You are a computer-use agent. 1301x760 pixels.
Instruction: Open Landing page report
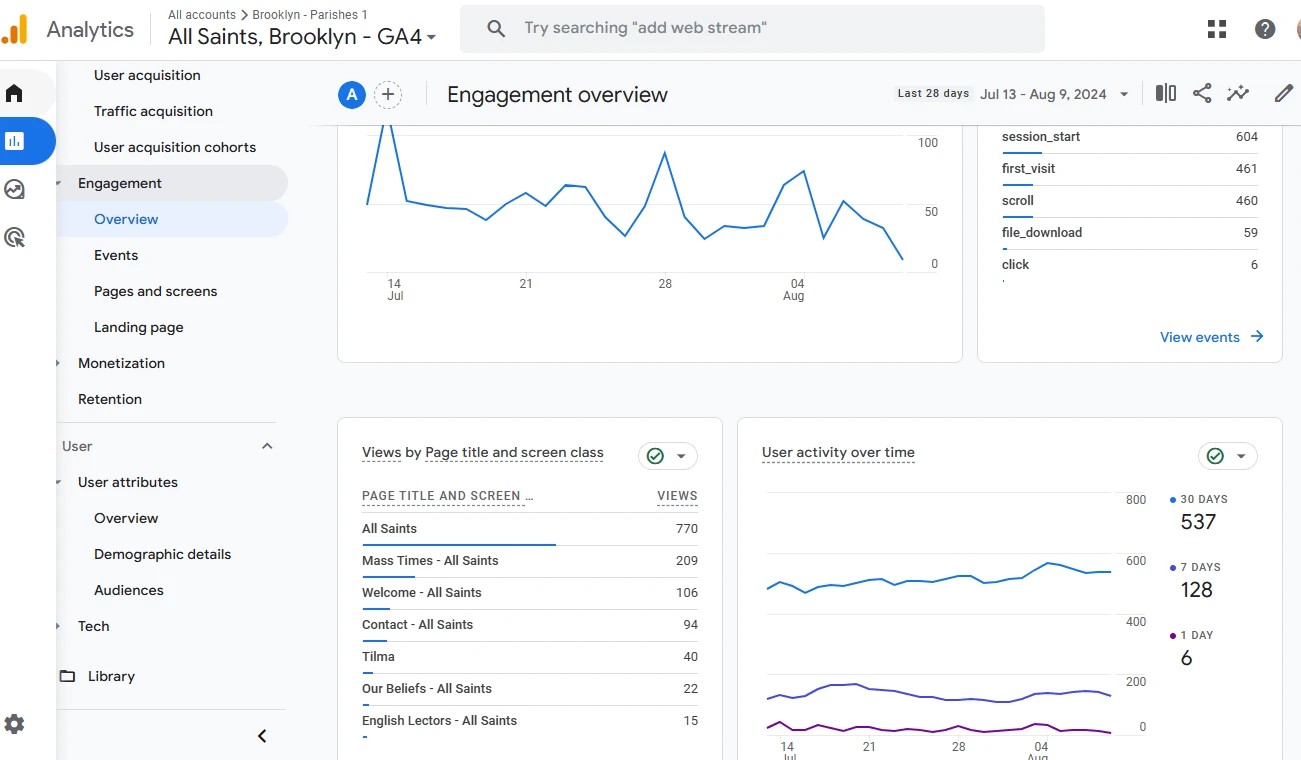click(138, 327)
